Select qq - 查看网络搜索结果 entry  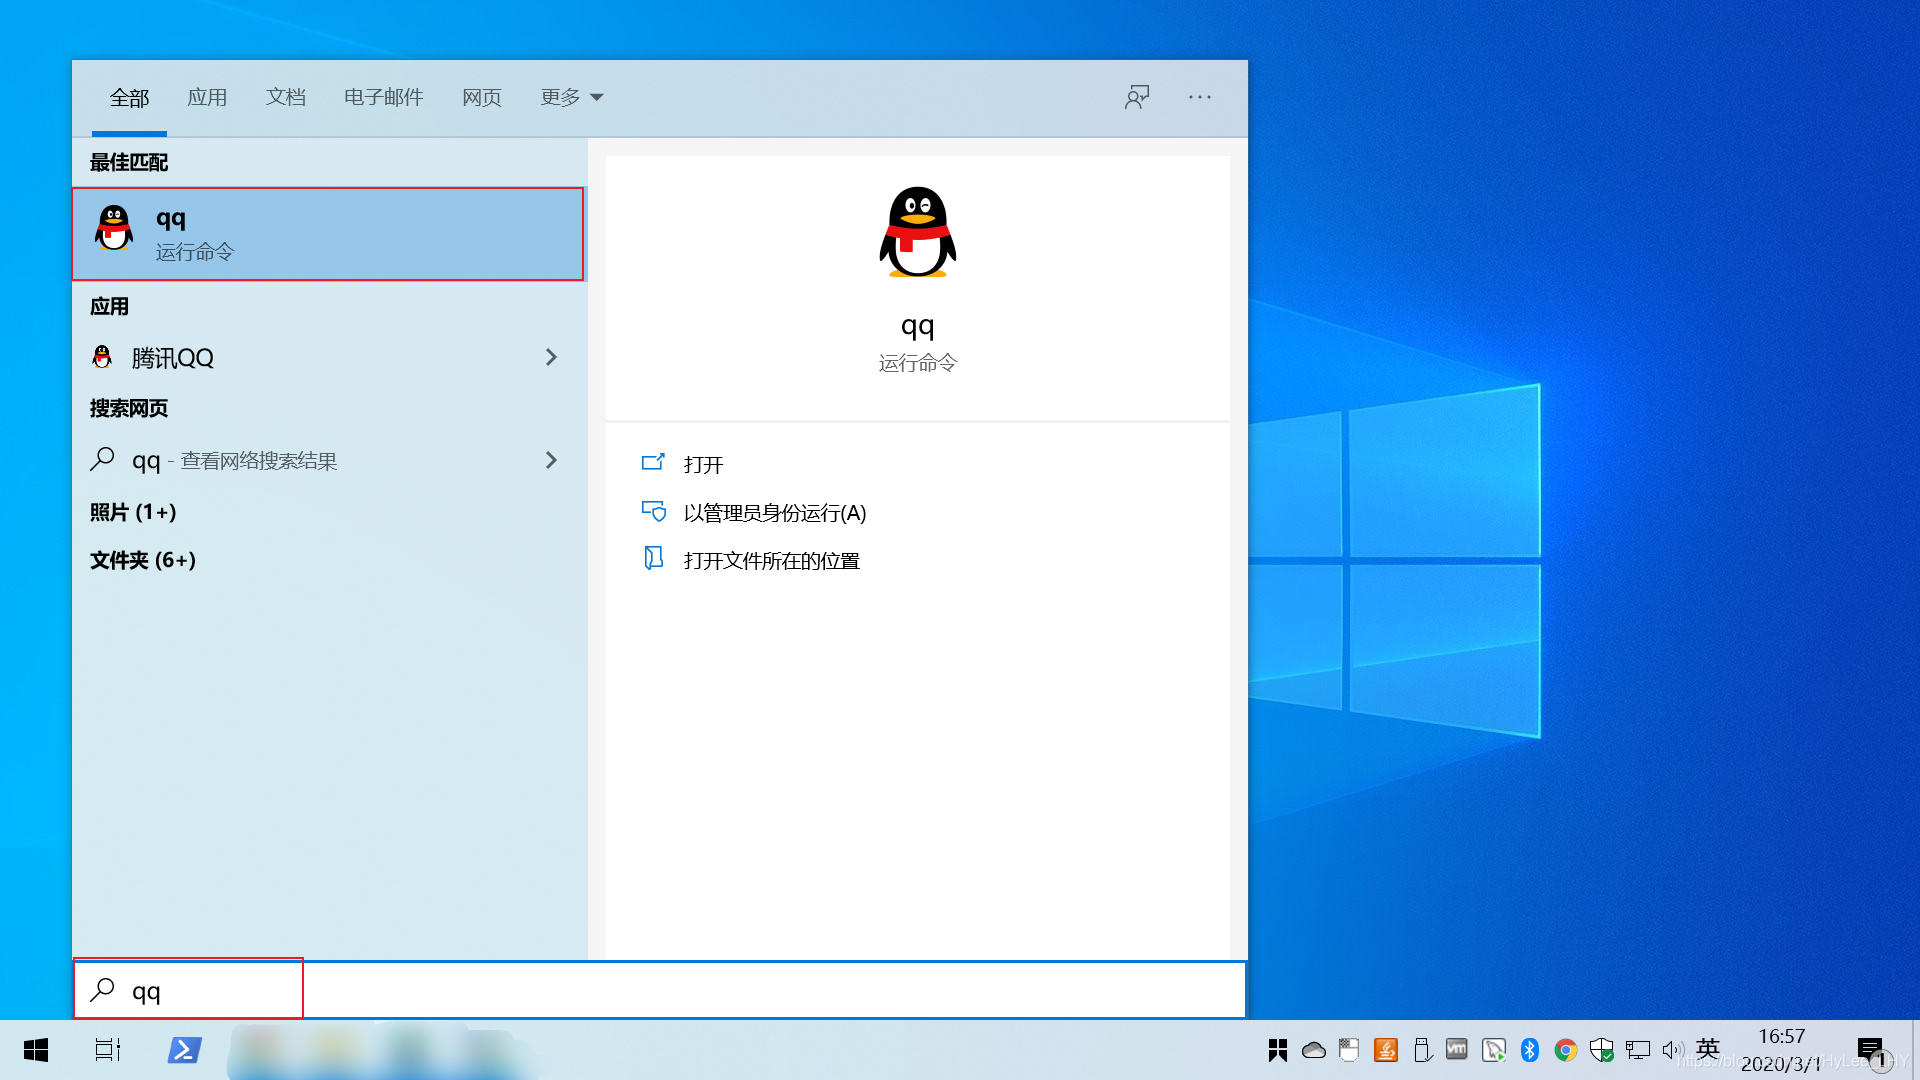(x=328, y=460)
